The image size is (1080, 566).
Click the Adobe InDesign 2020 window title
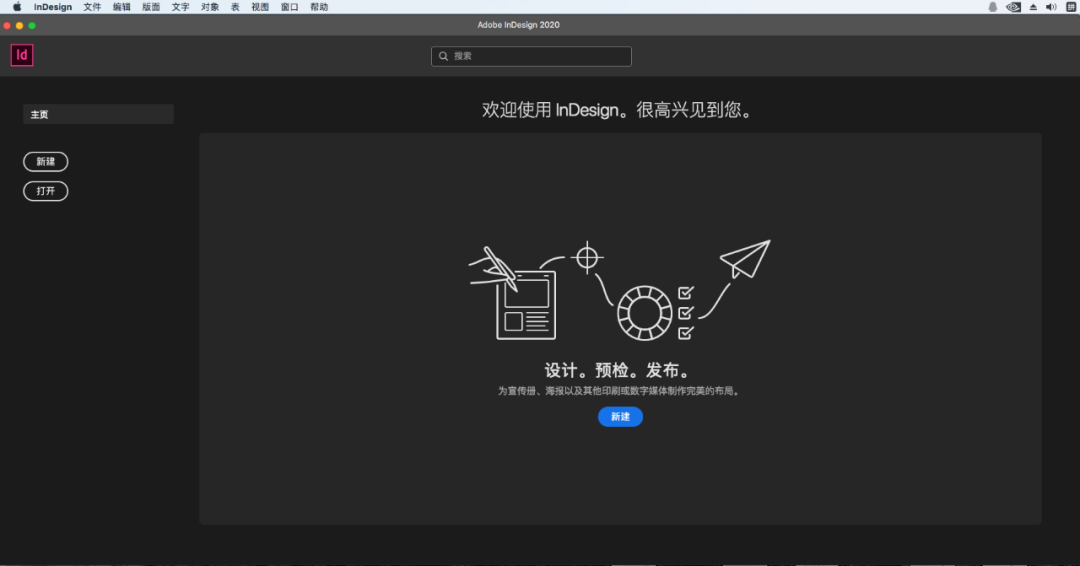tap(519, 25)
